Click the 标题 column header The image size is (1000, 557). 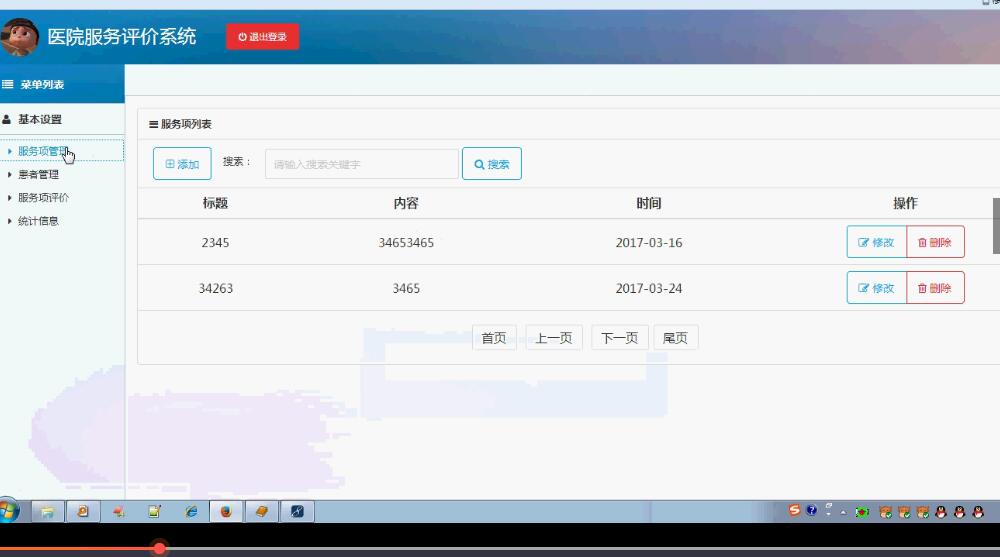(x=215, y=204)
